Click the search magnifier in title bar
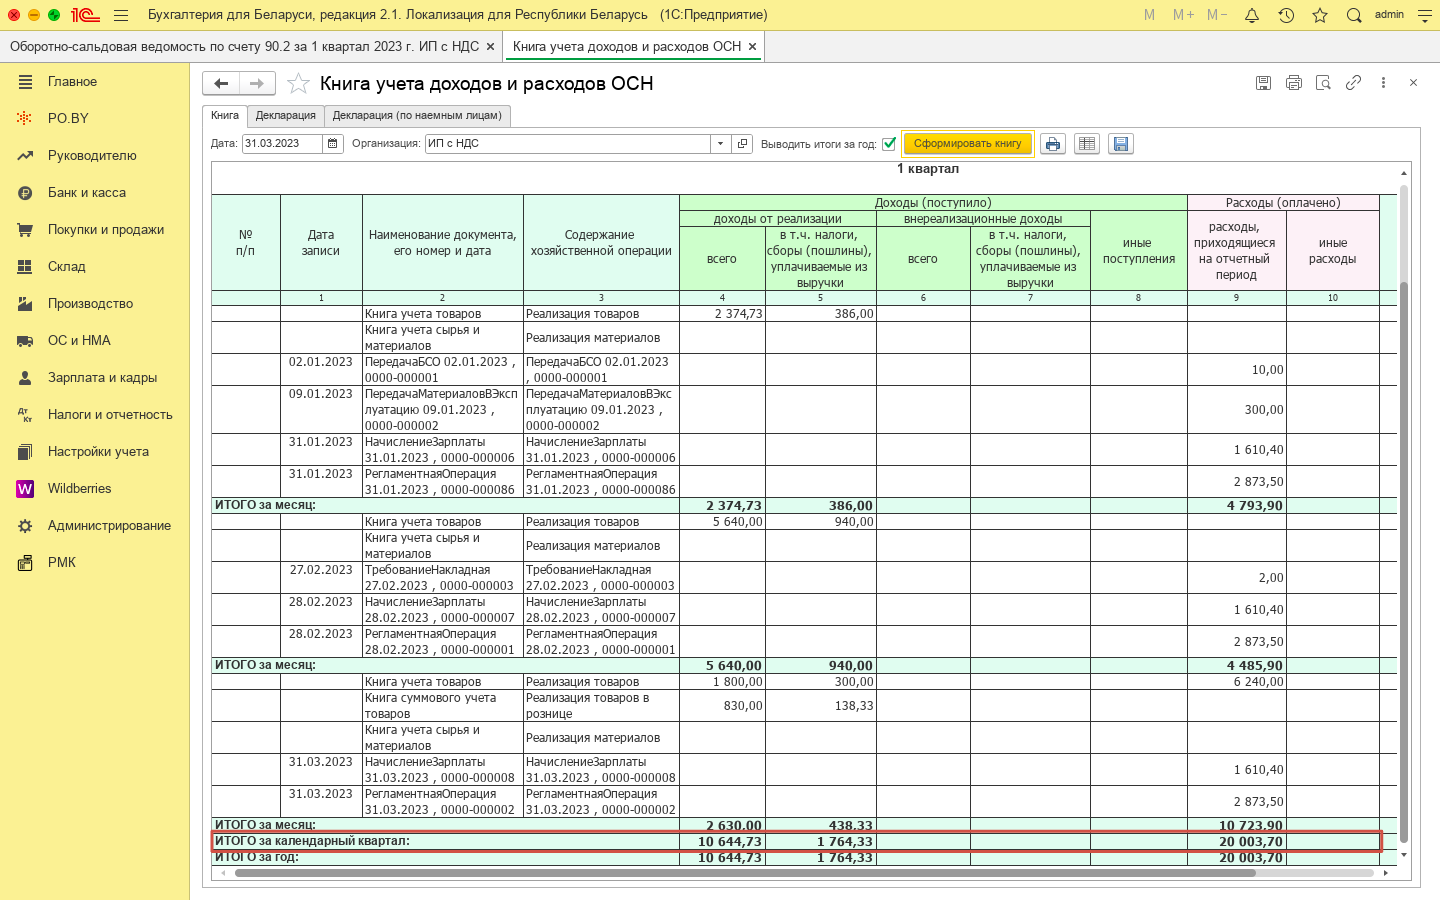Image resolution: width=1440 pixels, height=900 pixels. click(x=1354, y=15)
